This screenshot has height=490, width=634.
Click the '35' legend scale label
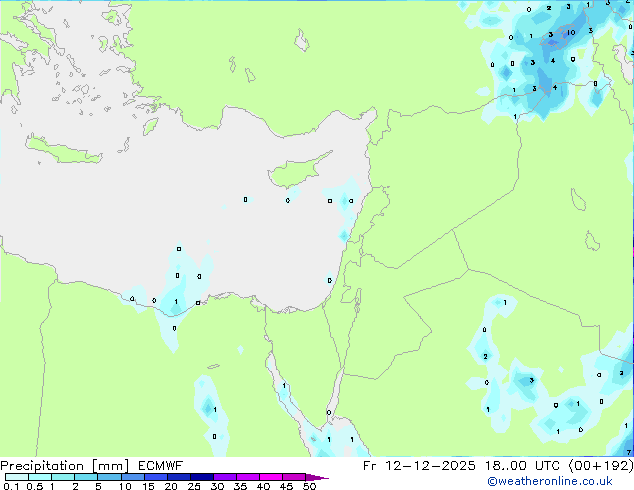pos(240,486)
